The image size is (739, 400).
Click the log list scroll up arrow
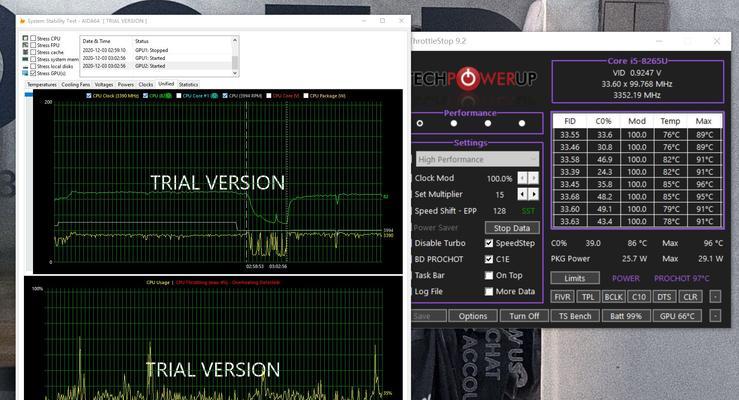pos(235,41)
